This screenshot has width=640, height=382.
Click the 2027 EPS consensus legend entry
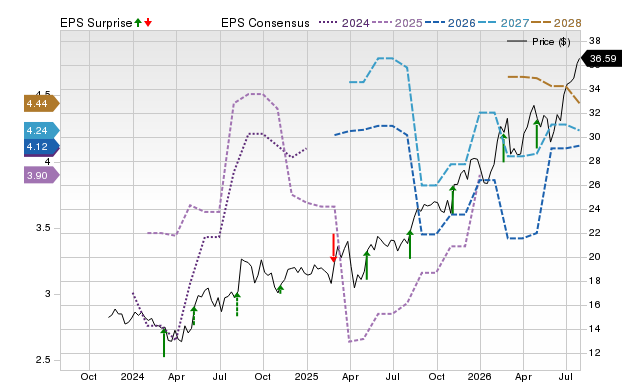[x=503, y=23]
